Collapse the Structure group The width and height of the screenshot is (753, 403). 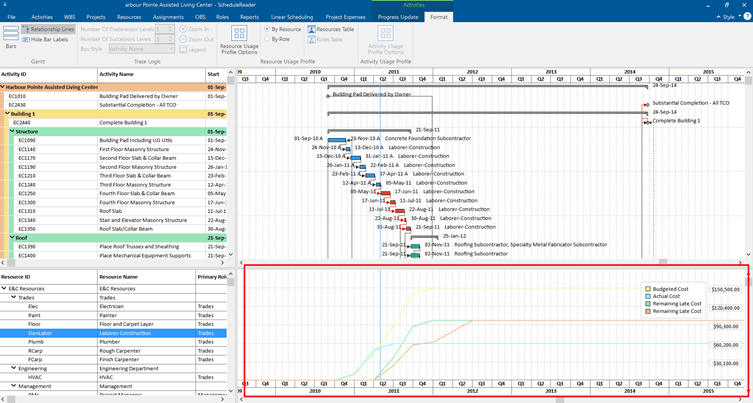pyautogui.click(x=12, y=131)
